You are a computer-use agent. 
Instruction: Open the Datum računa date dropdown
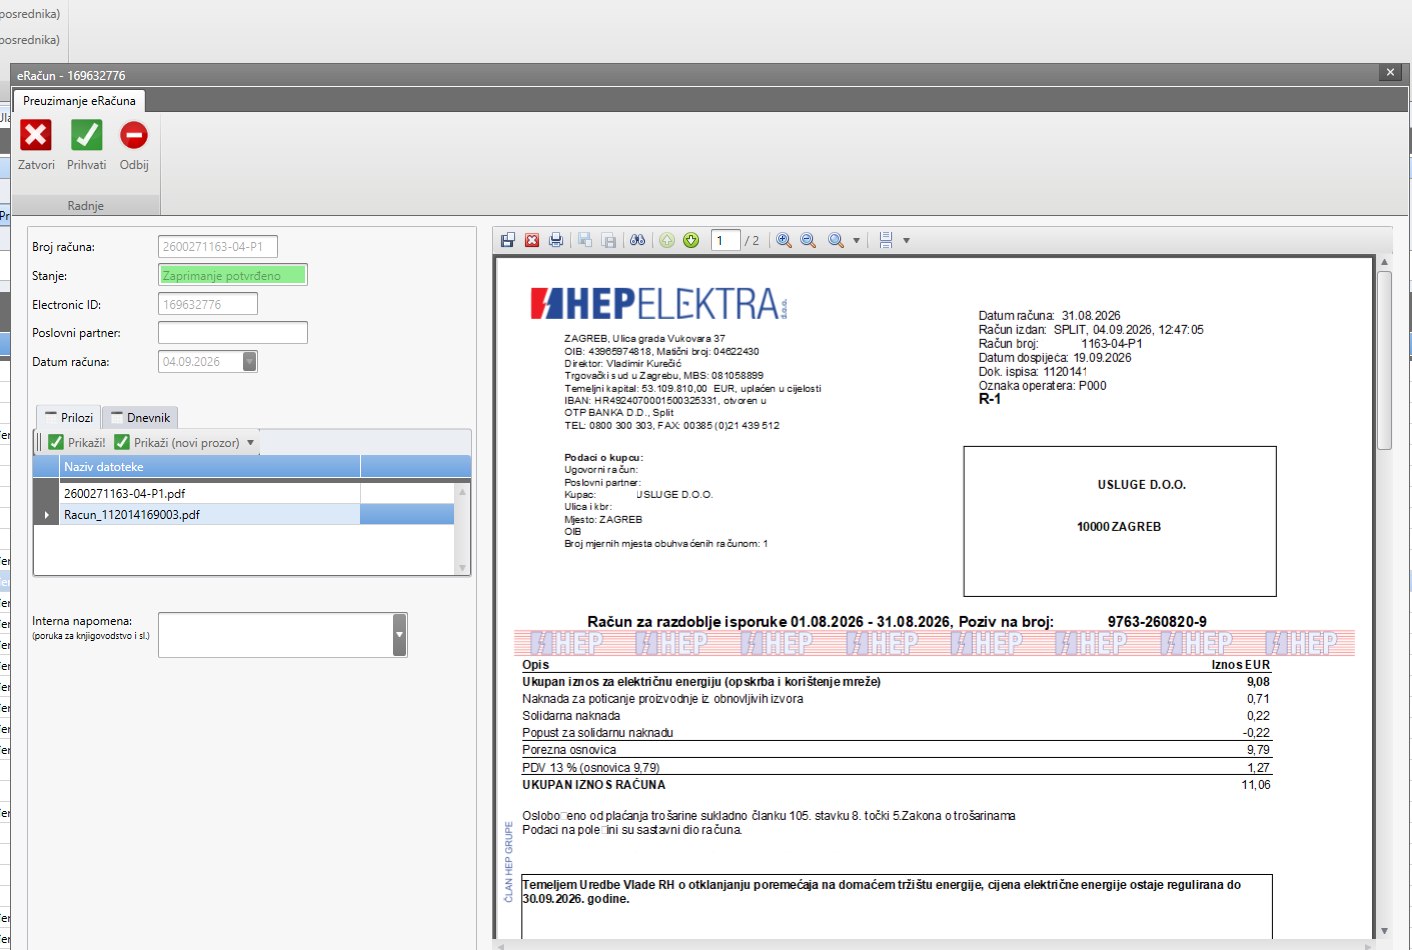(250, 361)
